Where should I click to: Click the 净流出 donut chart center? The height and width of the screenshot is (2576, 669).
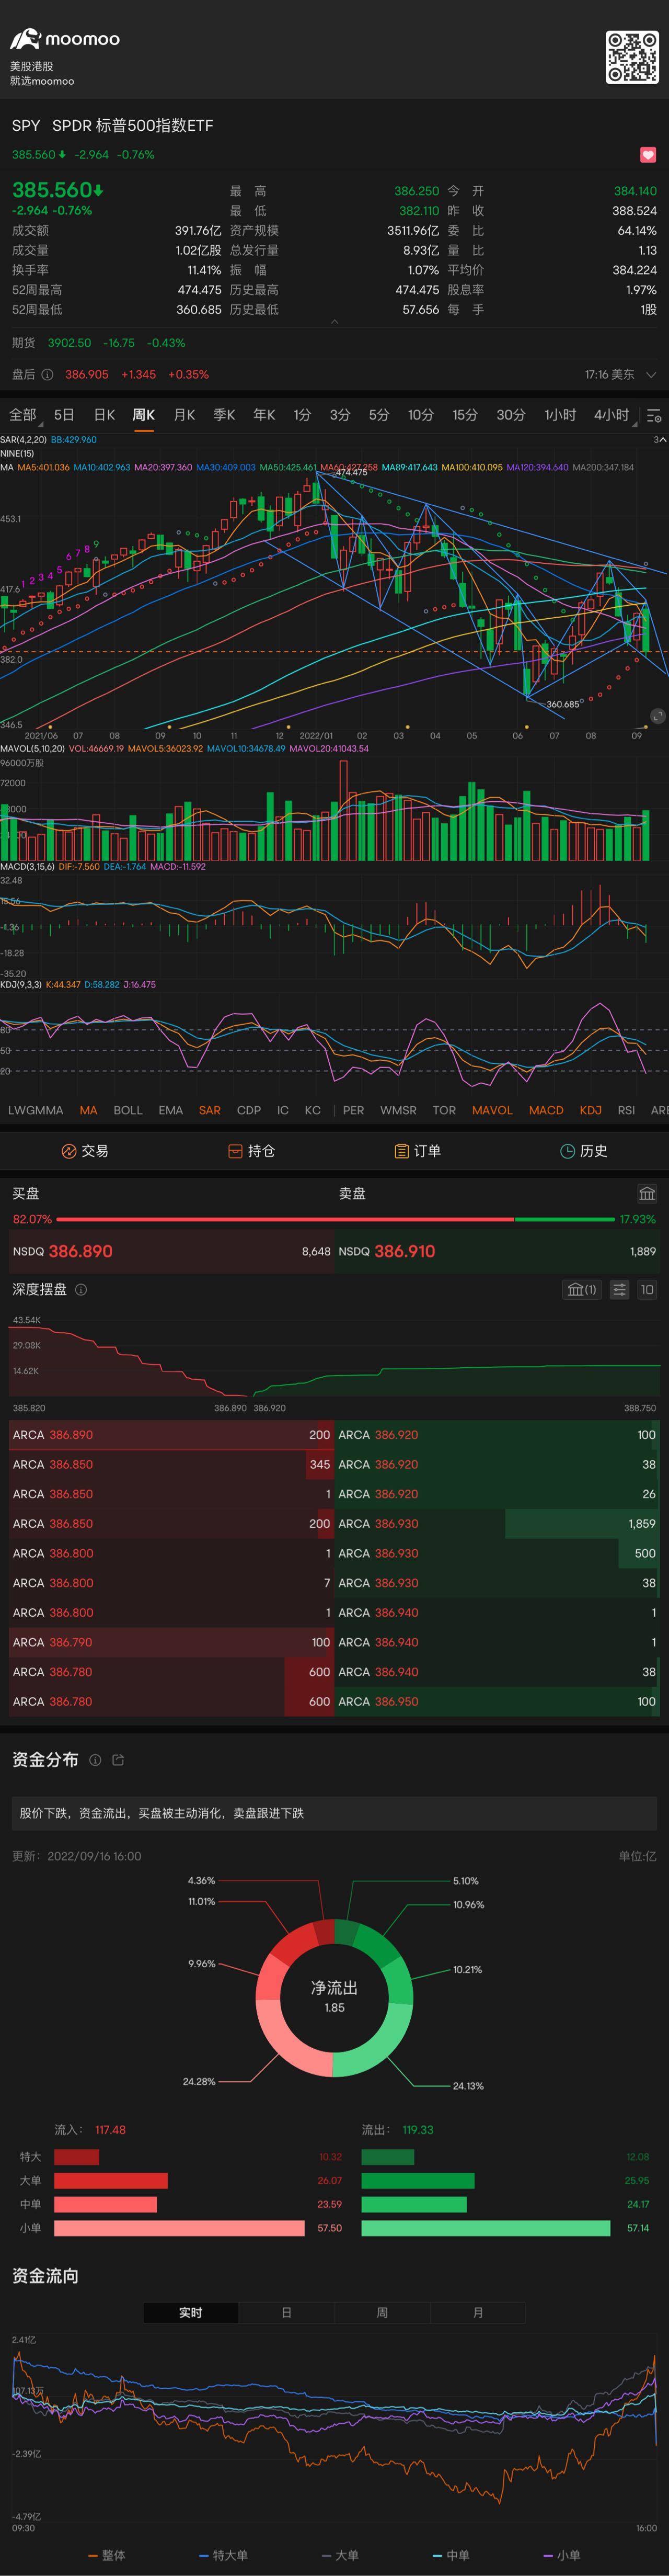(334, 1997)
